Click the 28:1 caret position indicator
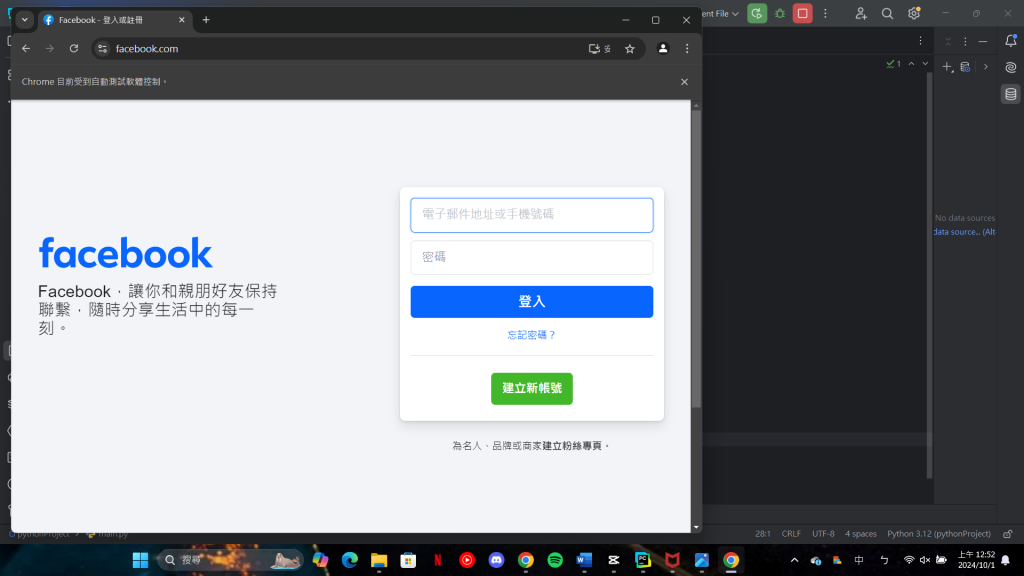The width and height of the screenshot is (1024, 576). point(763,534)
